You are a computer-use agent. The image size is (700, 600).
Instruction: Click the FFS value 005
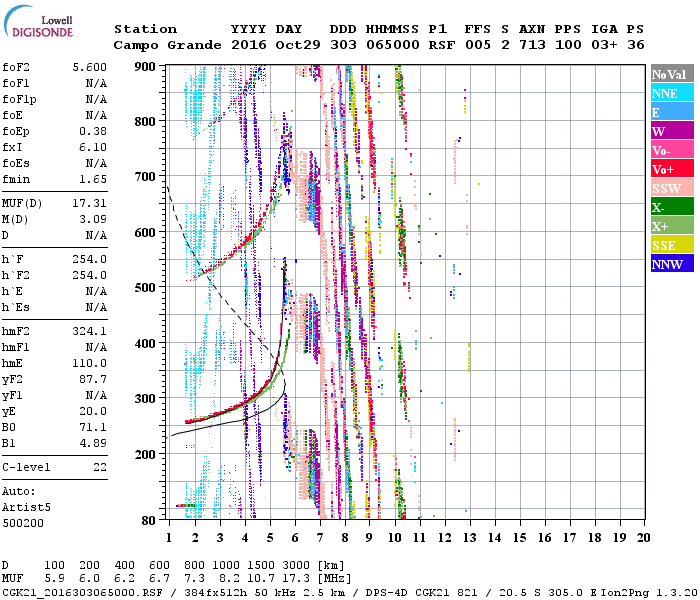478,45
